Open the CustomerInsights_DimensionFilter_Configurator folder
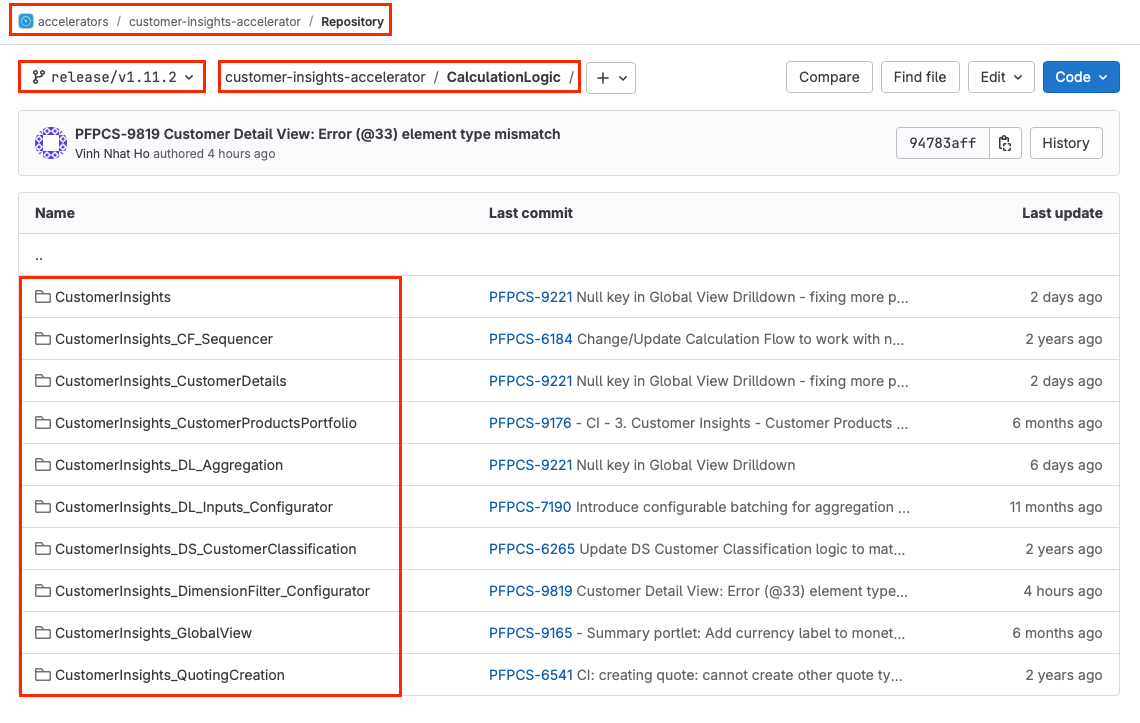This screenshot has height=723, width=1140. [x=212, y=591]
